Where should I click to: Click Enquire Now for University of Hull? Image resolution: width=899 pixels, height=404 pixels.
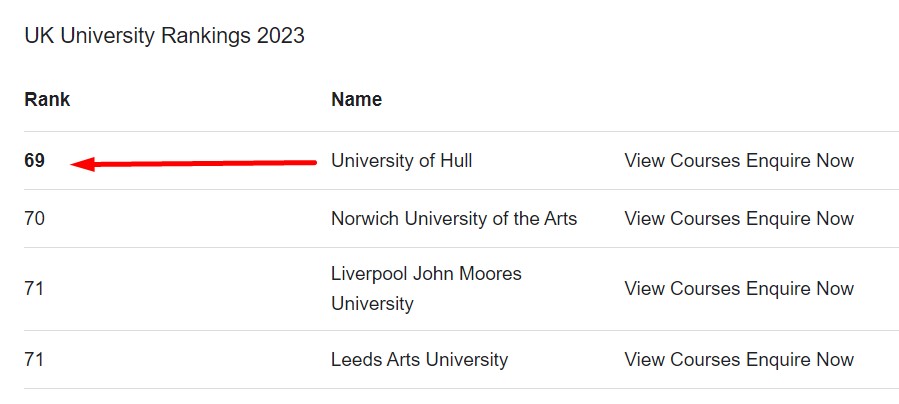click(800, 160)
